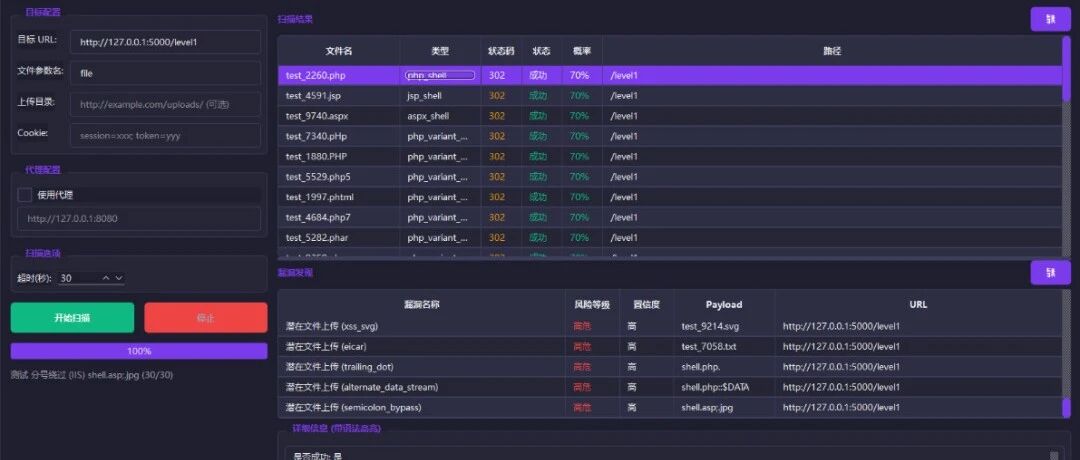Sort results by the 状态码 column header
The image size is (1080, 460).
tap(501, 51)
